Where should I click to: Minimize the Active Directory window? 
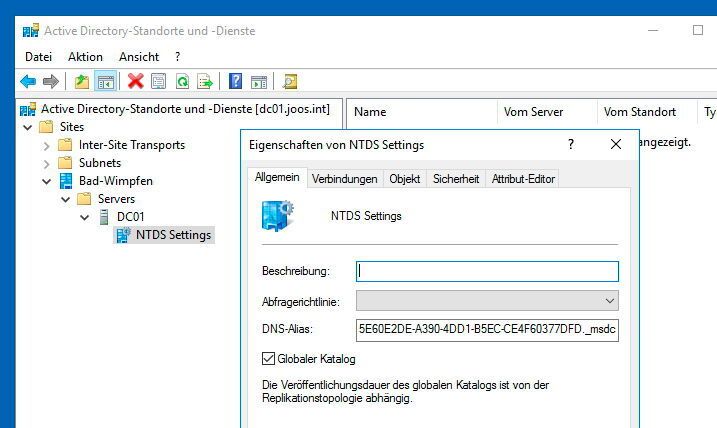pos(653,30)
